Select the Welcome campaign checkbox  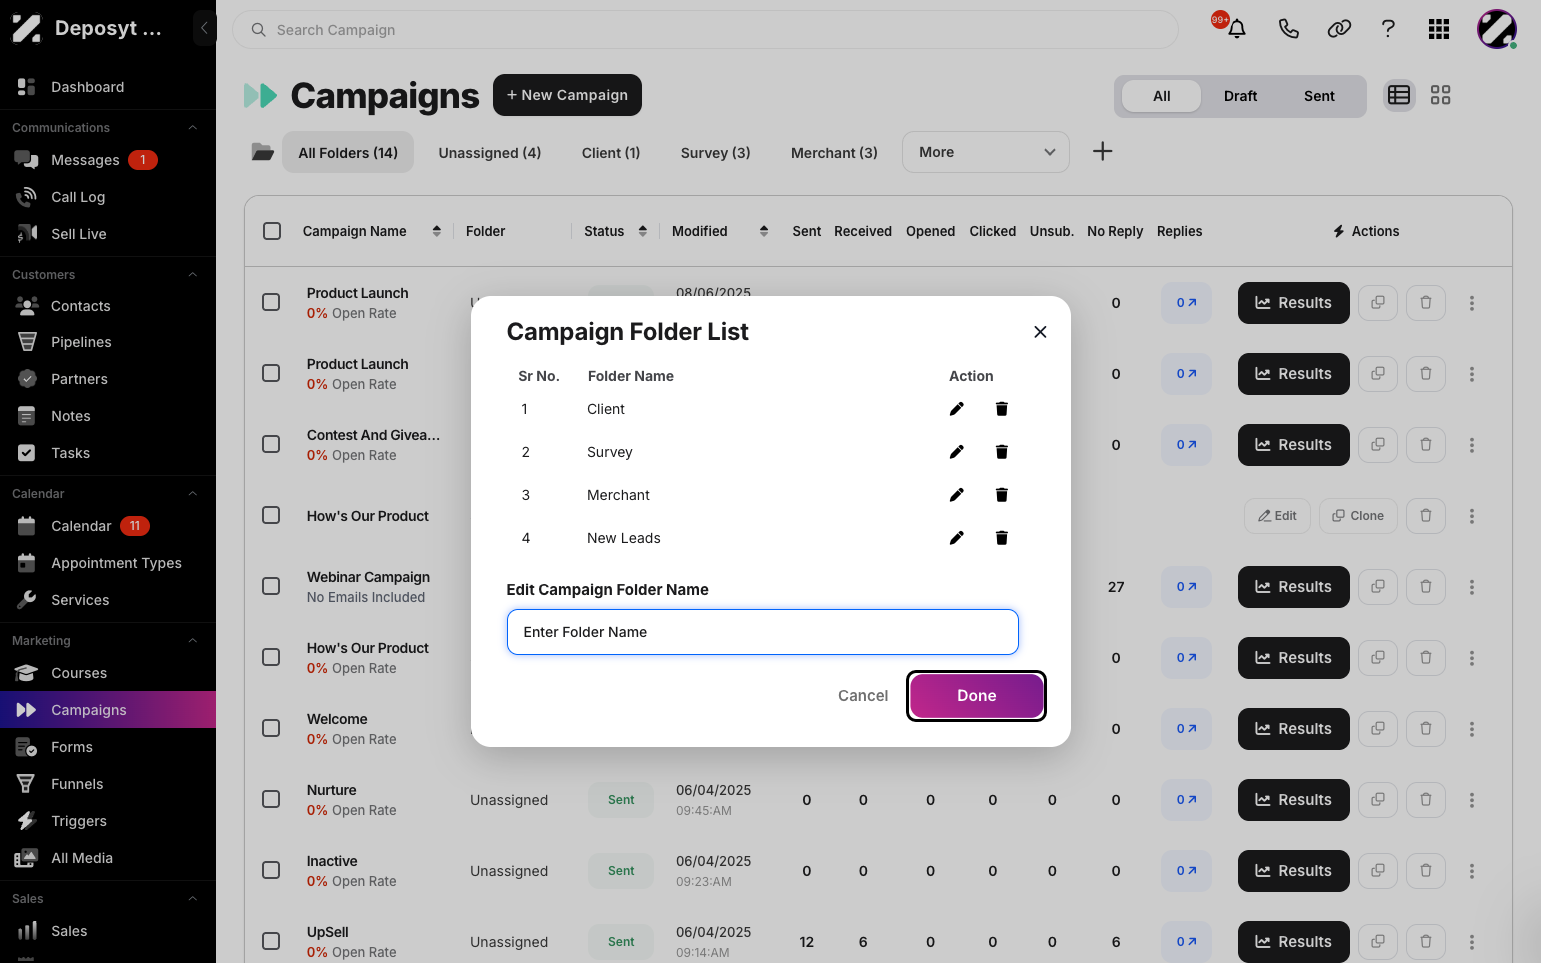click(x=271, y=728)
